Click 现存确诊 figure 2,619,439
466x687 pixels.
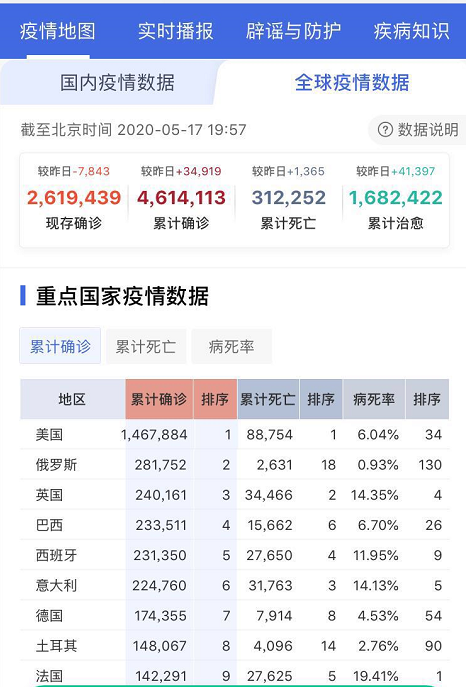point(74,198)
